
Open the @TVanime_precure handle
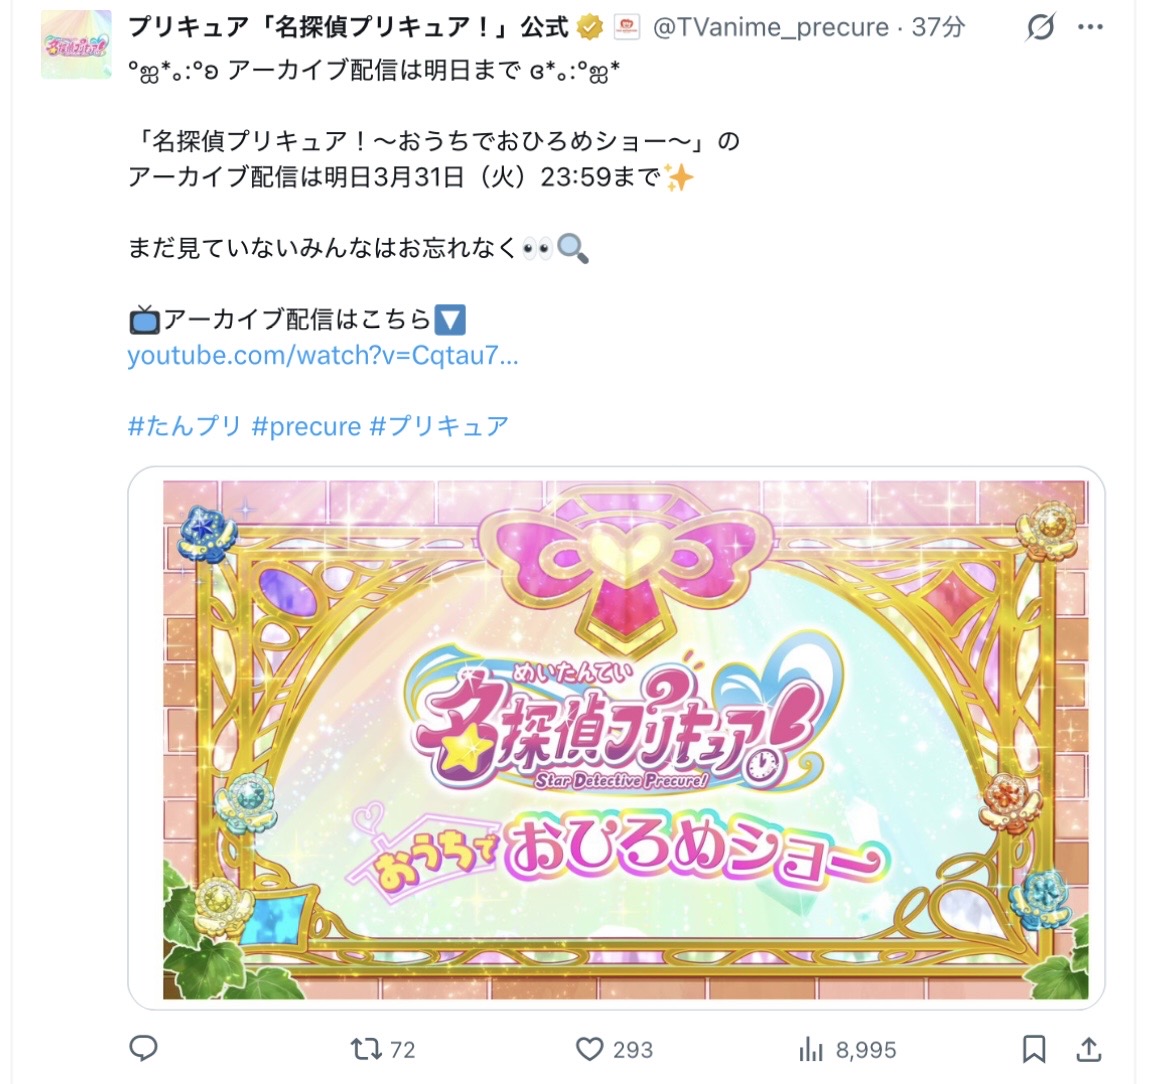point(771,28)
